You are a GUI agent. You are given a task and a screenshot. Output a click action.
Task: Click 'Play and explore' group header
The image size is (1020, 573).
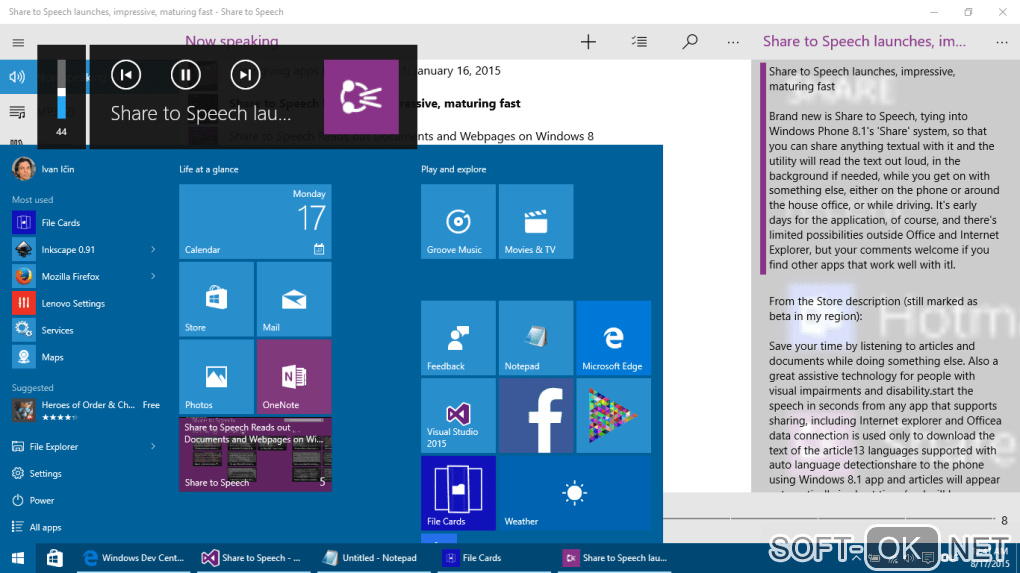coord(453,169)
